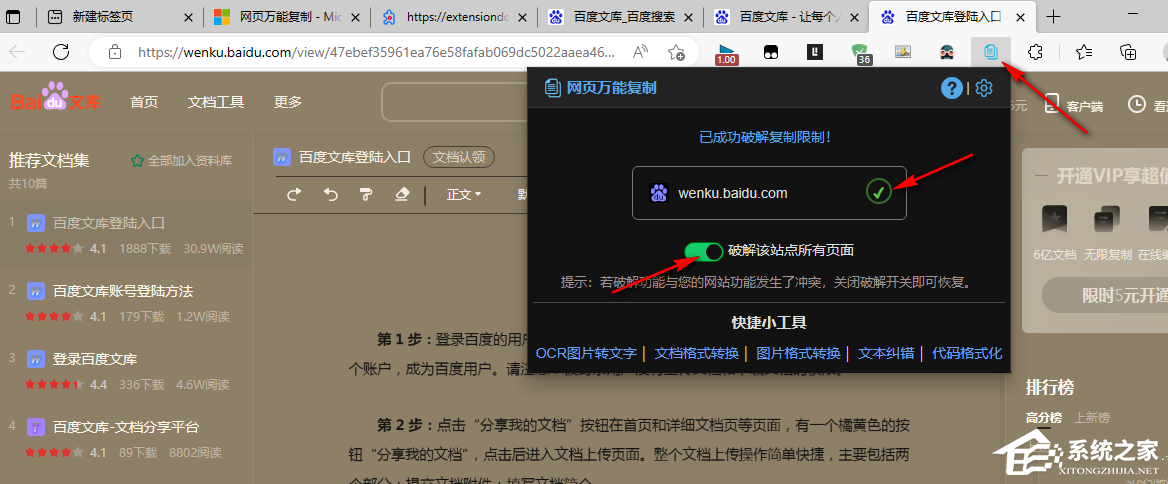Viewport: 1168px width, 484px height.
Task: Click the wenku.baidu.com site box
Action: [769, 193]
